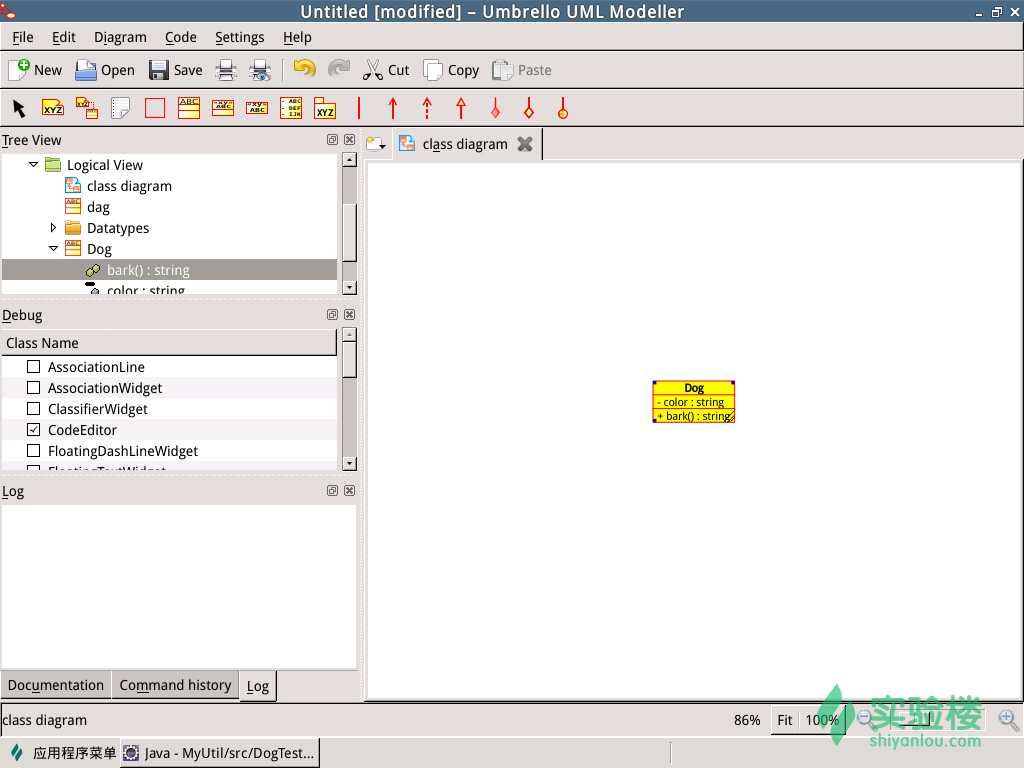Image resolution: width=1024 pixels, height=768 pixels.
Task: Select the Class tool icon
Action: (x=189, y=108)
